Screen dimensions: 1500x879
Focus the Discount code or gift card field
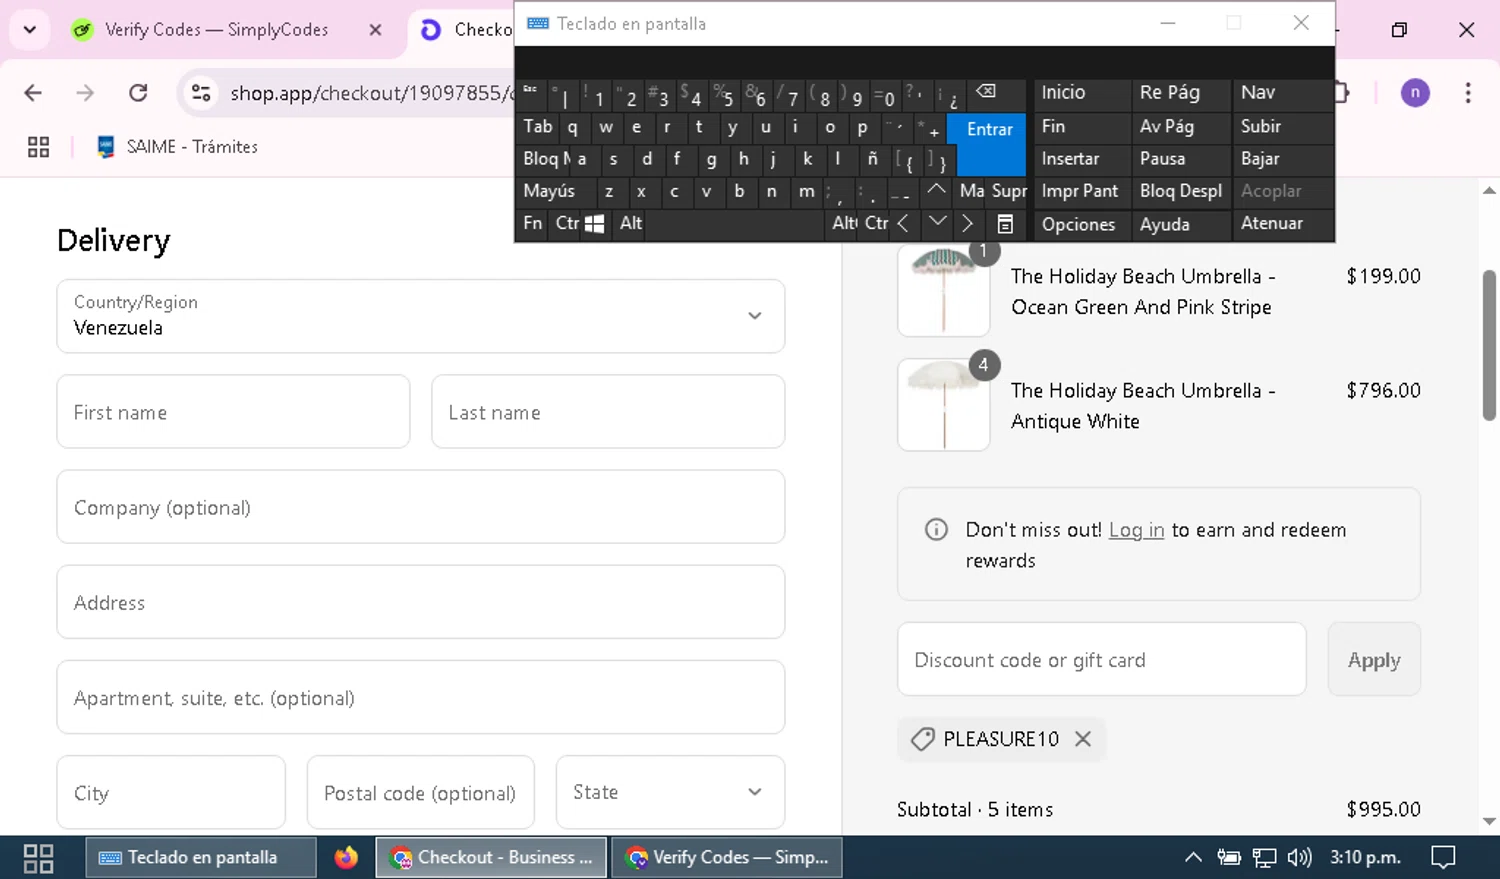(1102, 659)
